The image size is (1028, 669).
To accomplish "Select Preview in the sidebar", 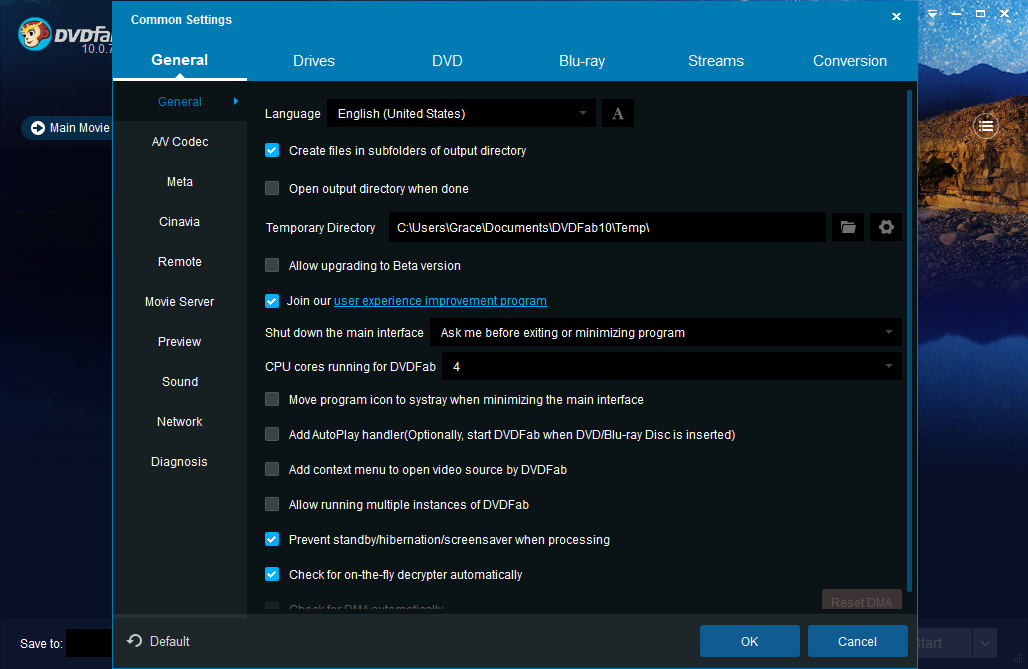I will coord(180,342).
